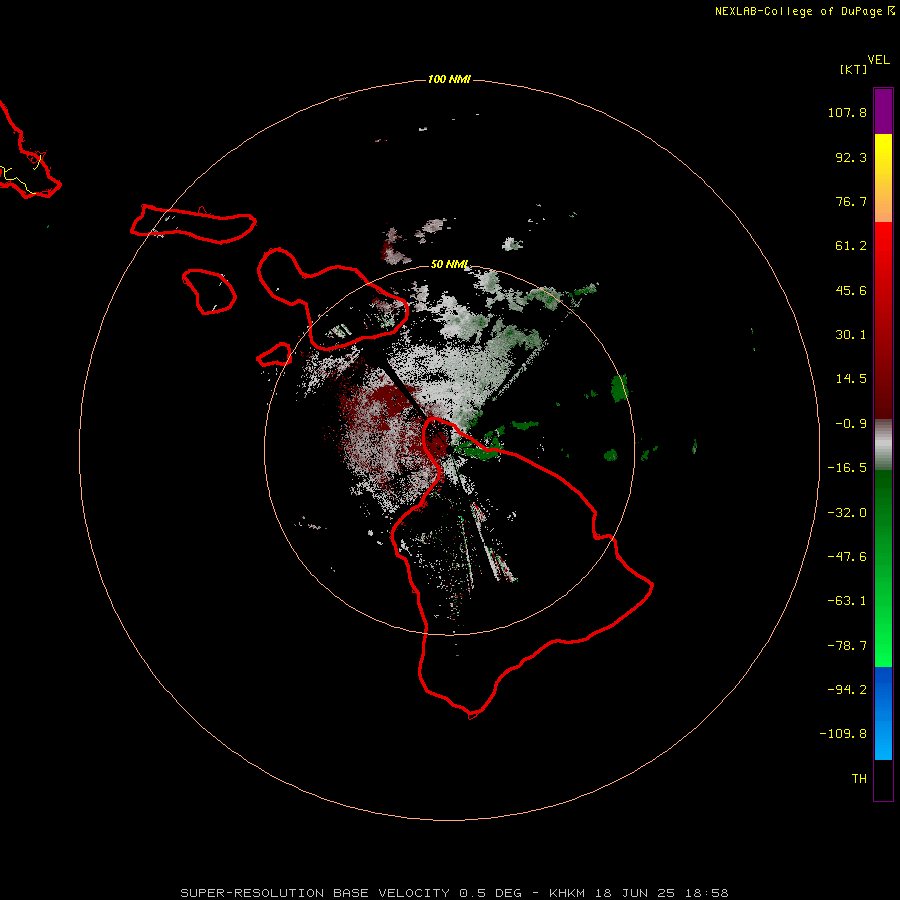Click the [KT] units label
The width and height of the screenshot is (900, 900).
(853, 69)
